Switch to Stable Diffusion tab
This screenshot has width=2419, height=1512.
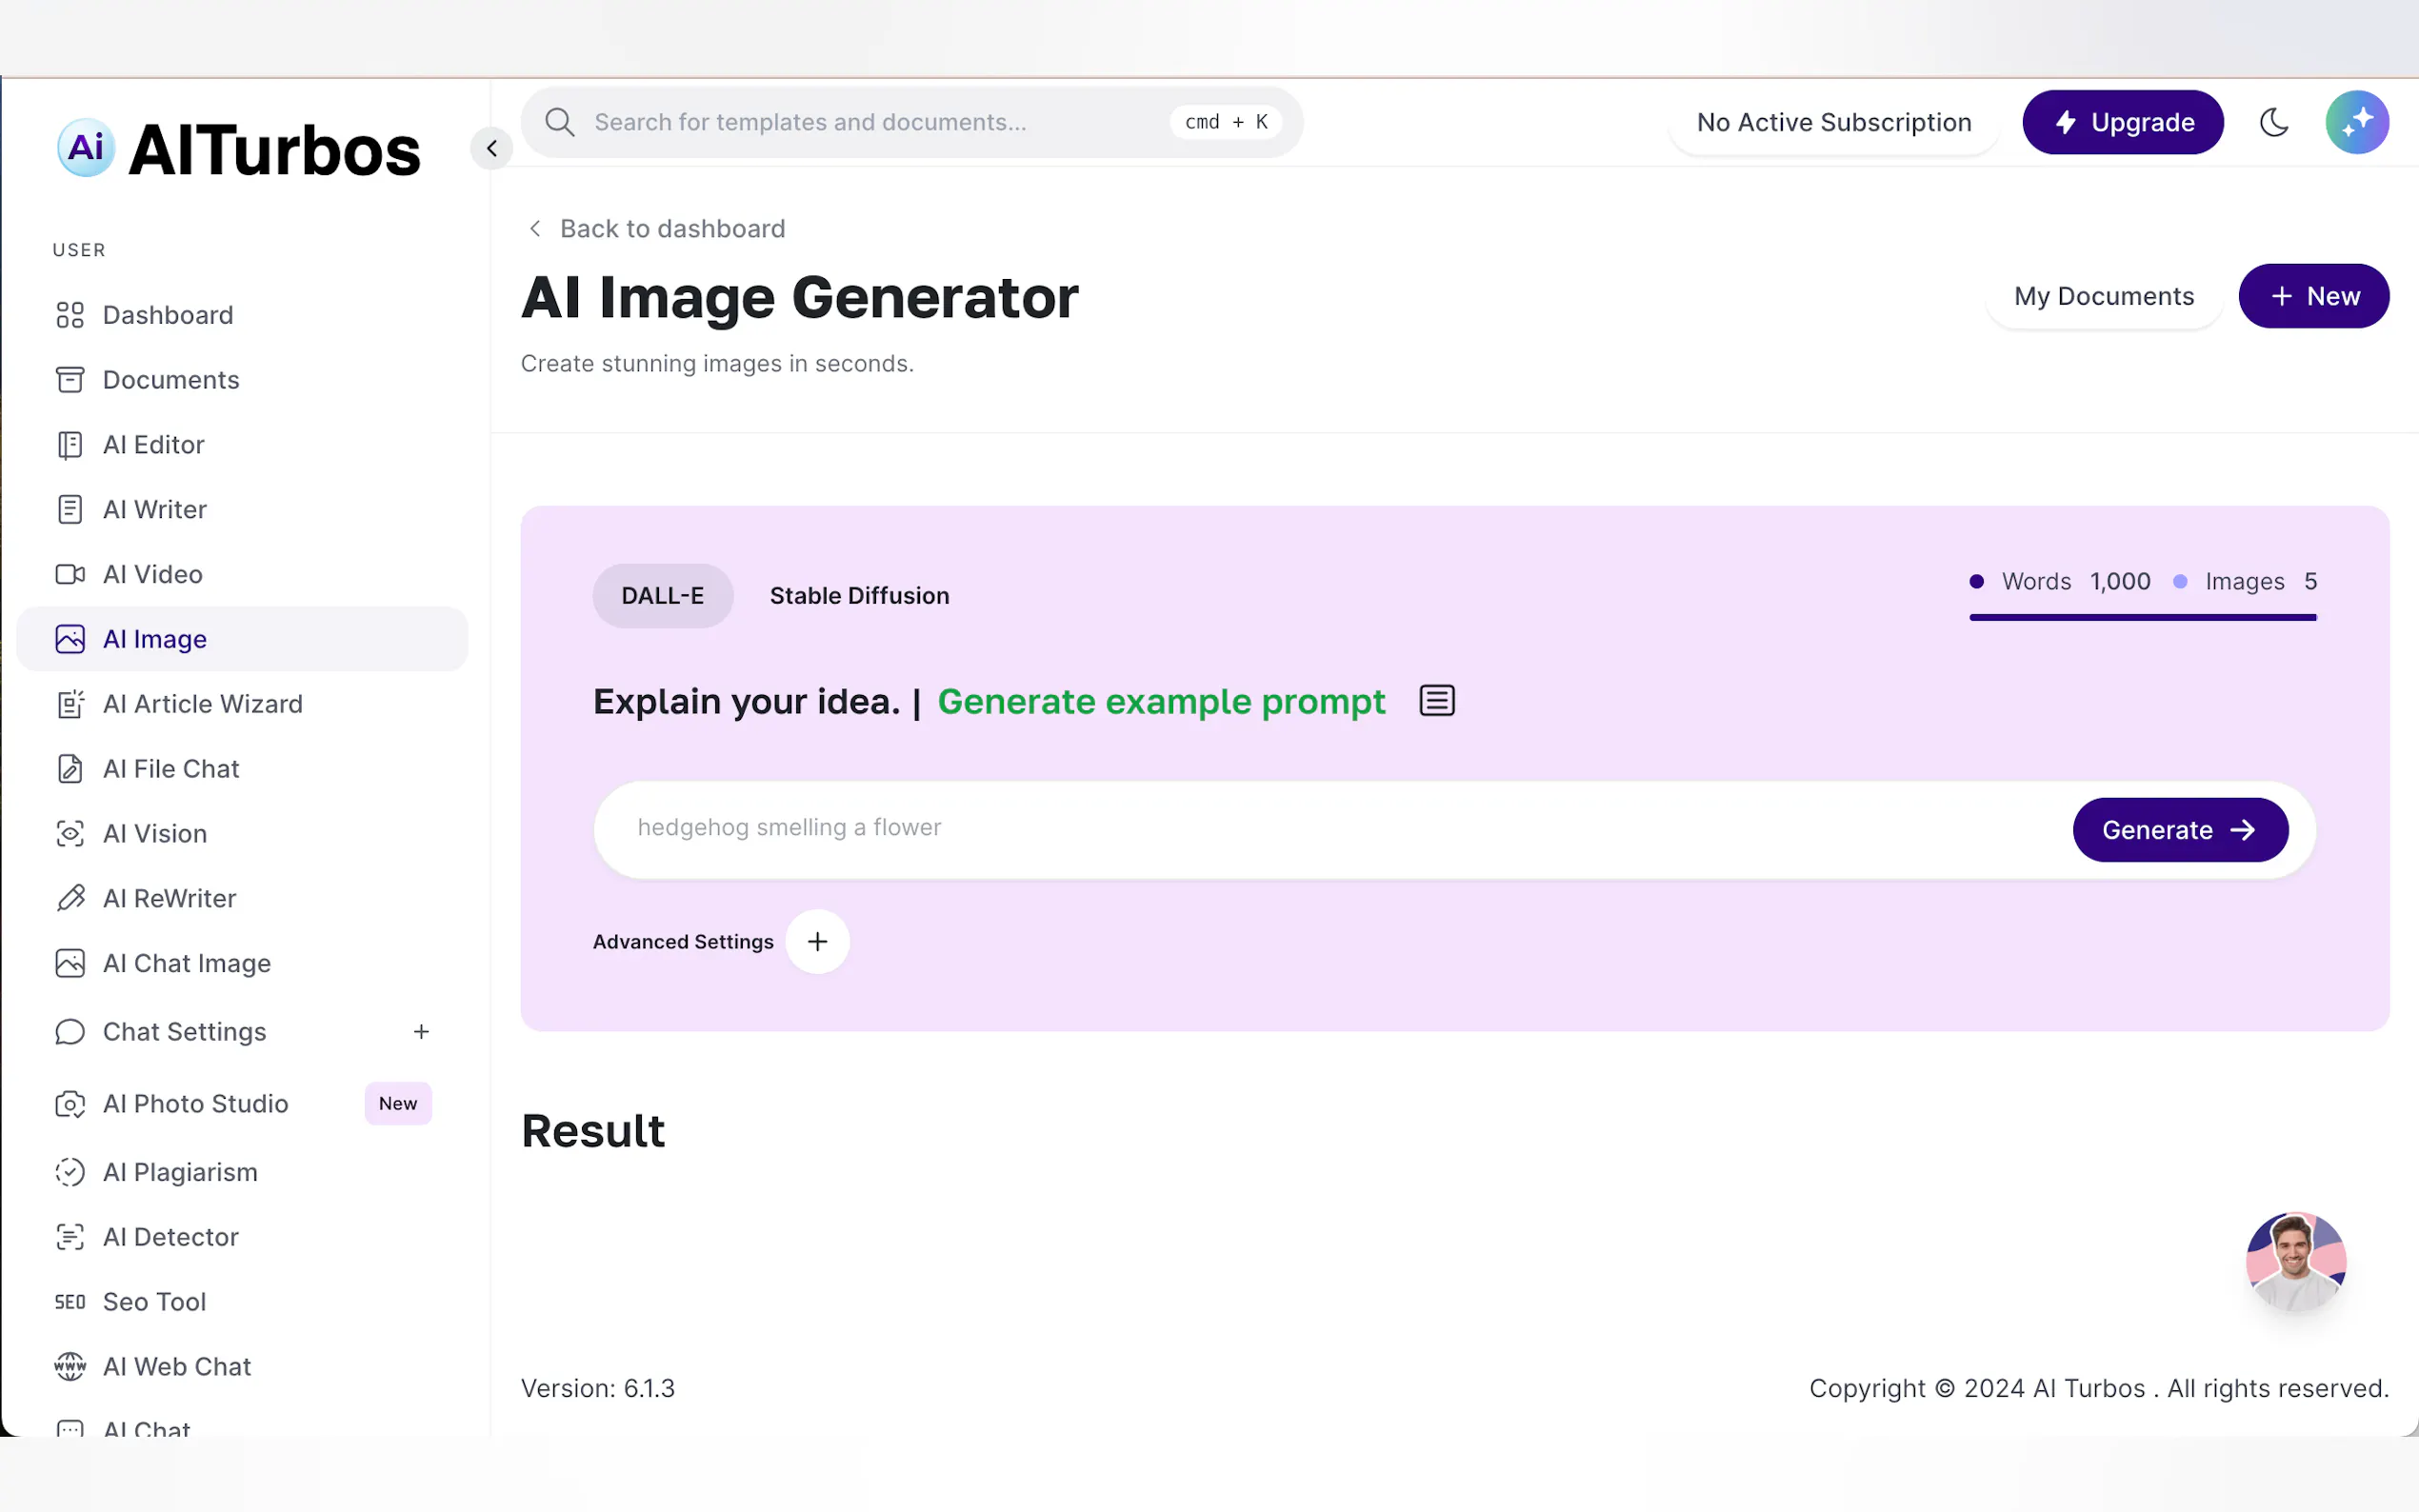click(859, 596)
